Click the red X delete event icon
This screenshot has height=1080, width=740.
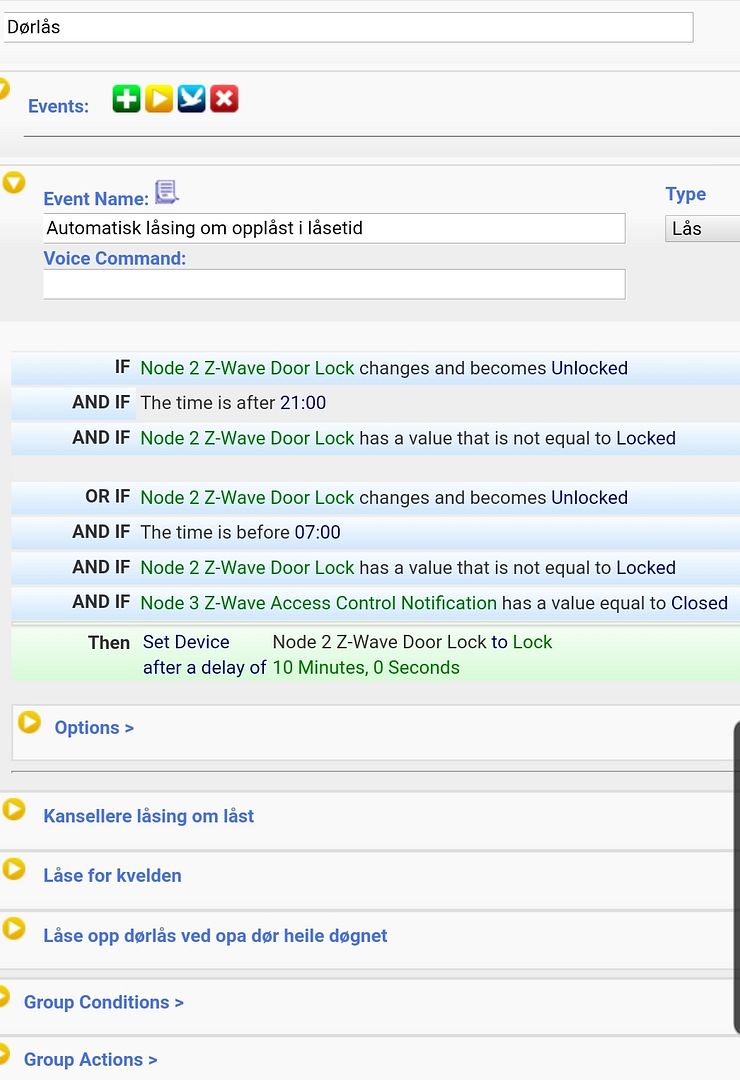click(x=224, y=99)
